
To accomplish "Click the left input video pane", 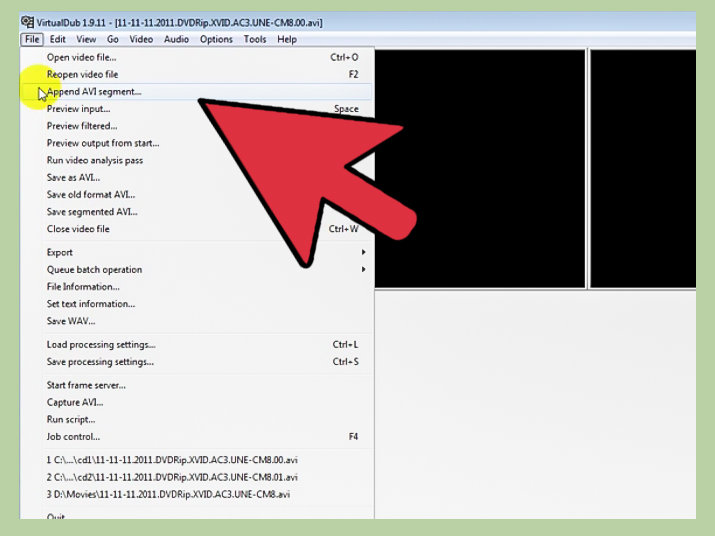I will click(480, 168).
